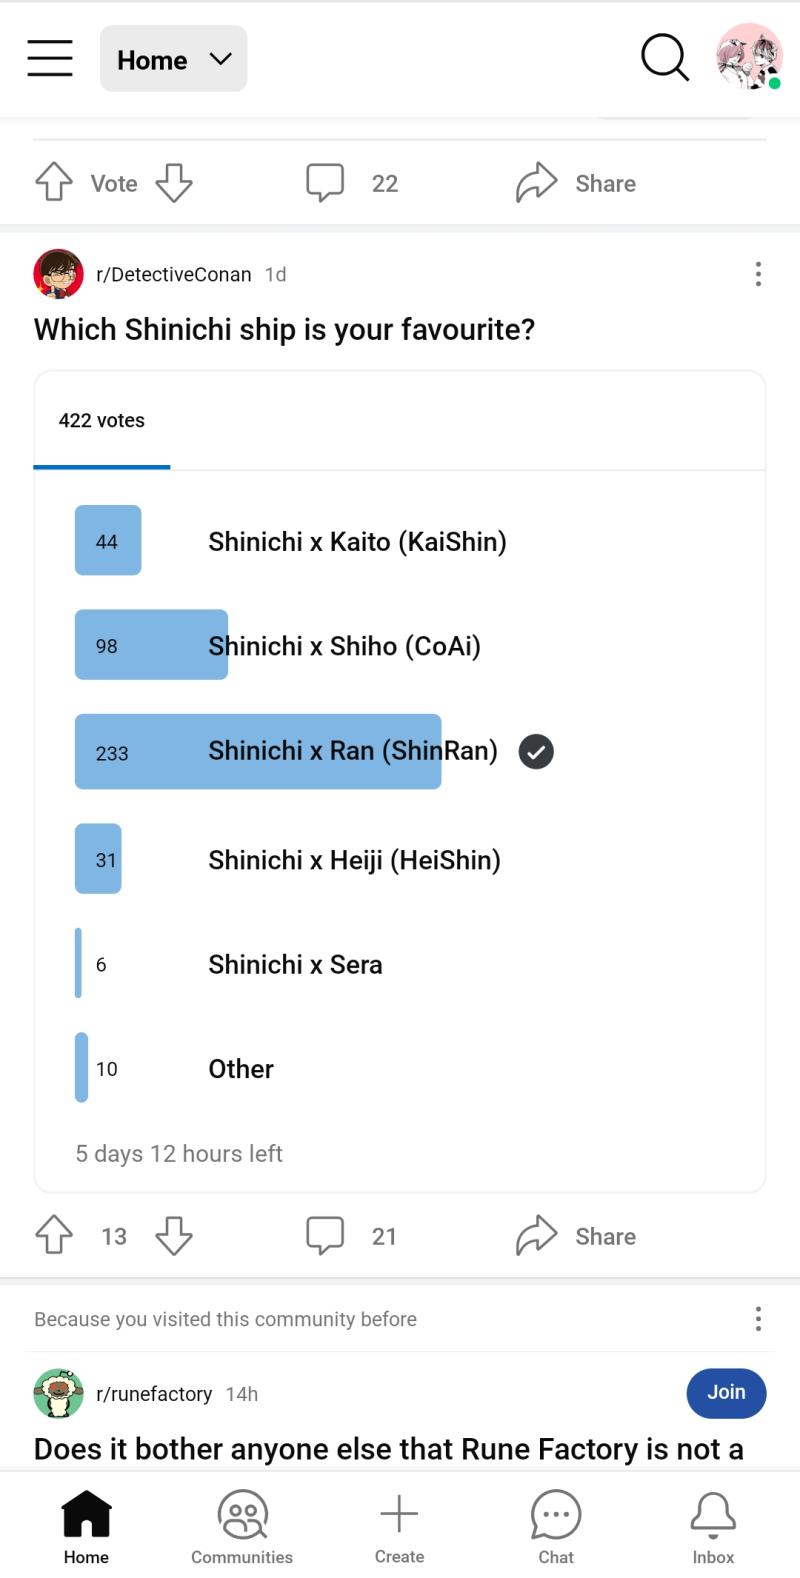Select the Shinichi x Shiho (CoAi) option
The image size is (800, 1578).
click(344, 646)
